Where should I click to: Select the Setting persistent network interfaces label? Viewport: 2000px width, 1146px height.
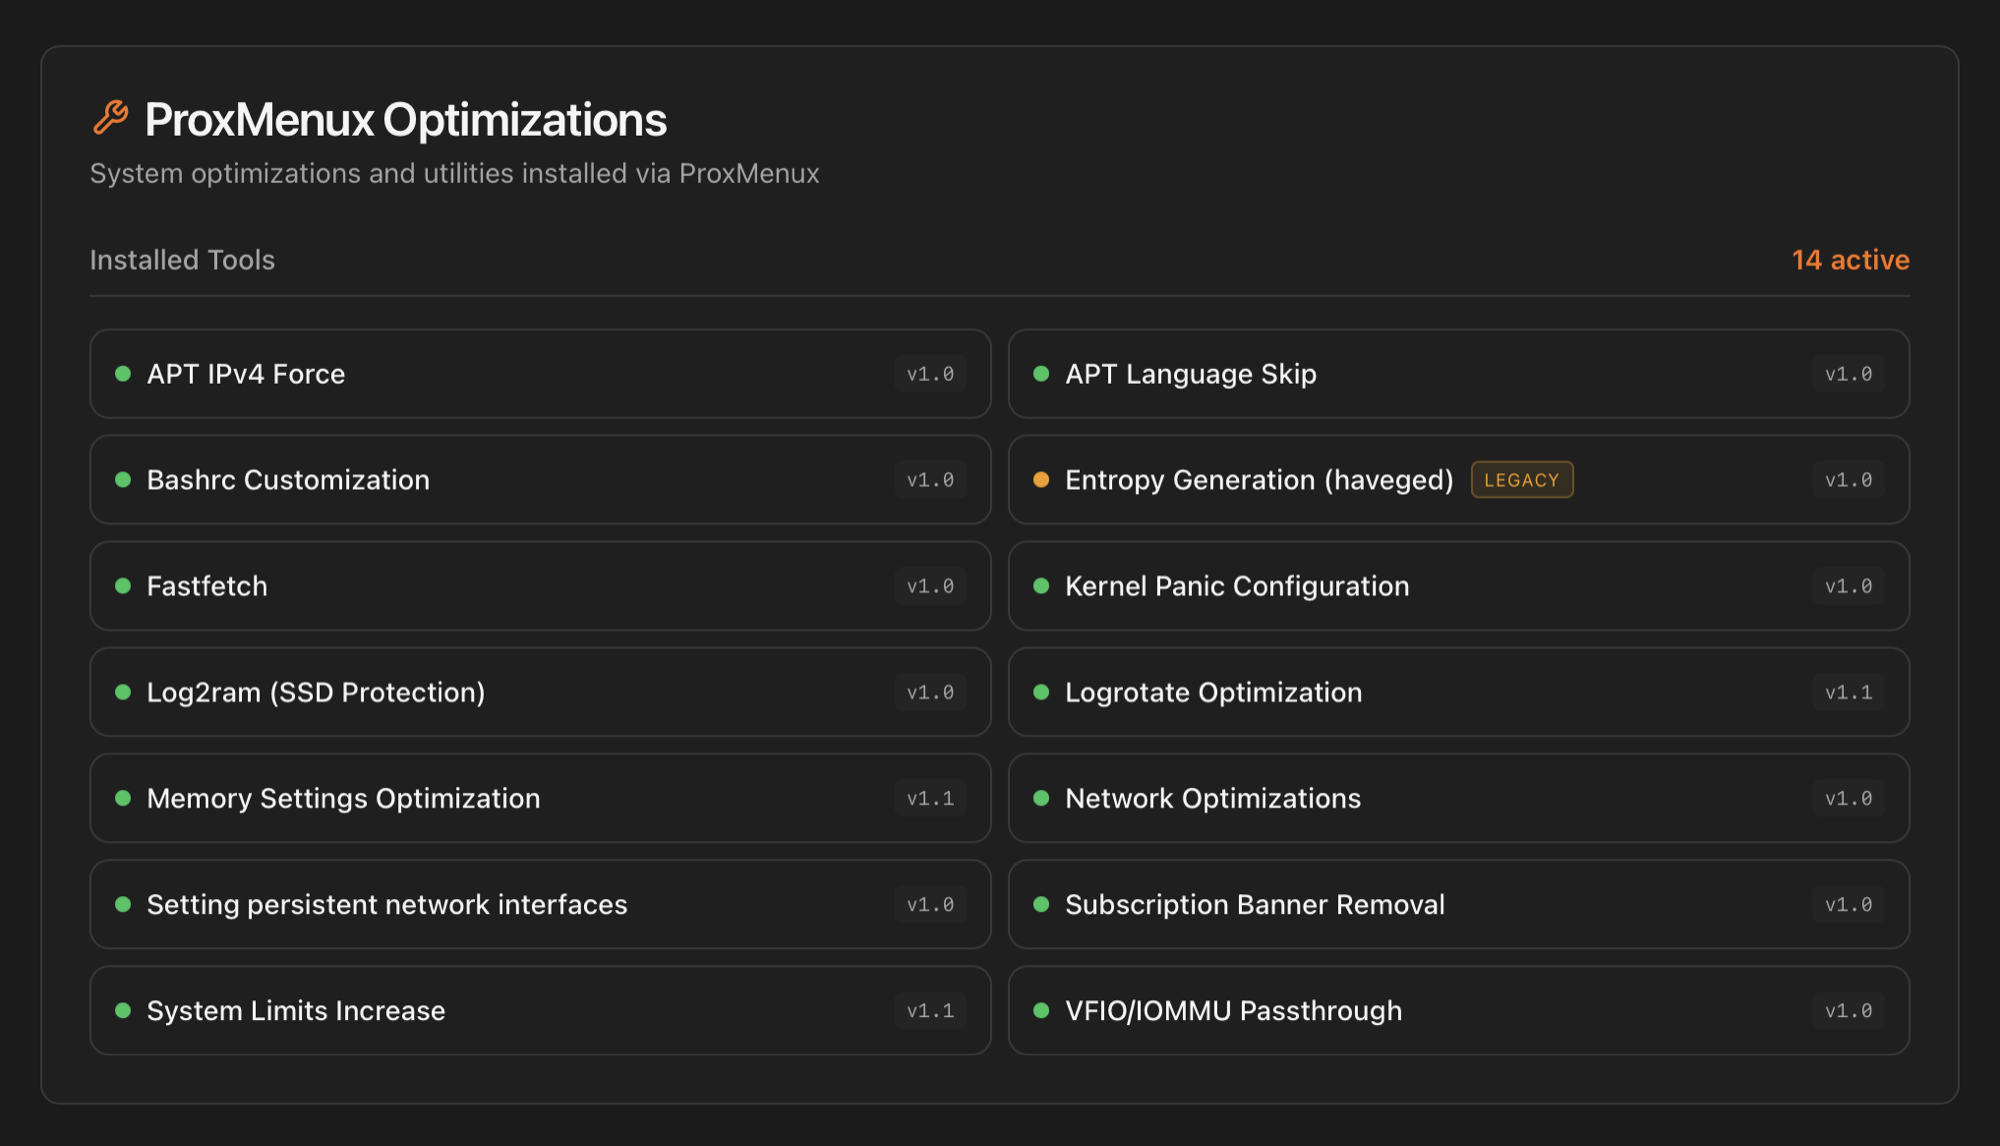point(387,904)
